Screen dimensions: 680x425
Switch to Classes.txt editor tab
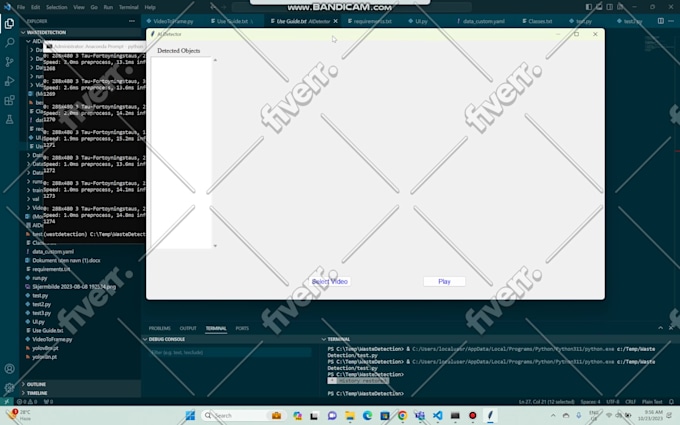coord(540,21)
